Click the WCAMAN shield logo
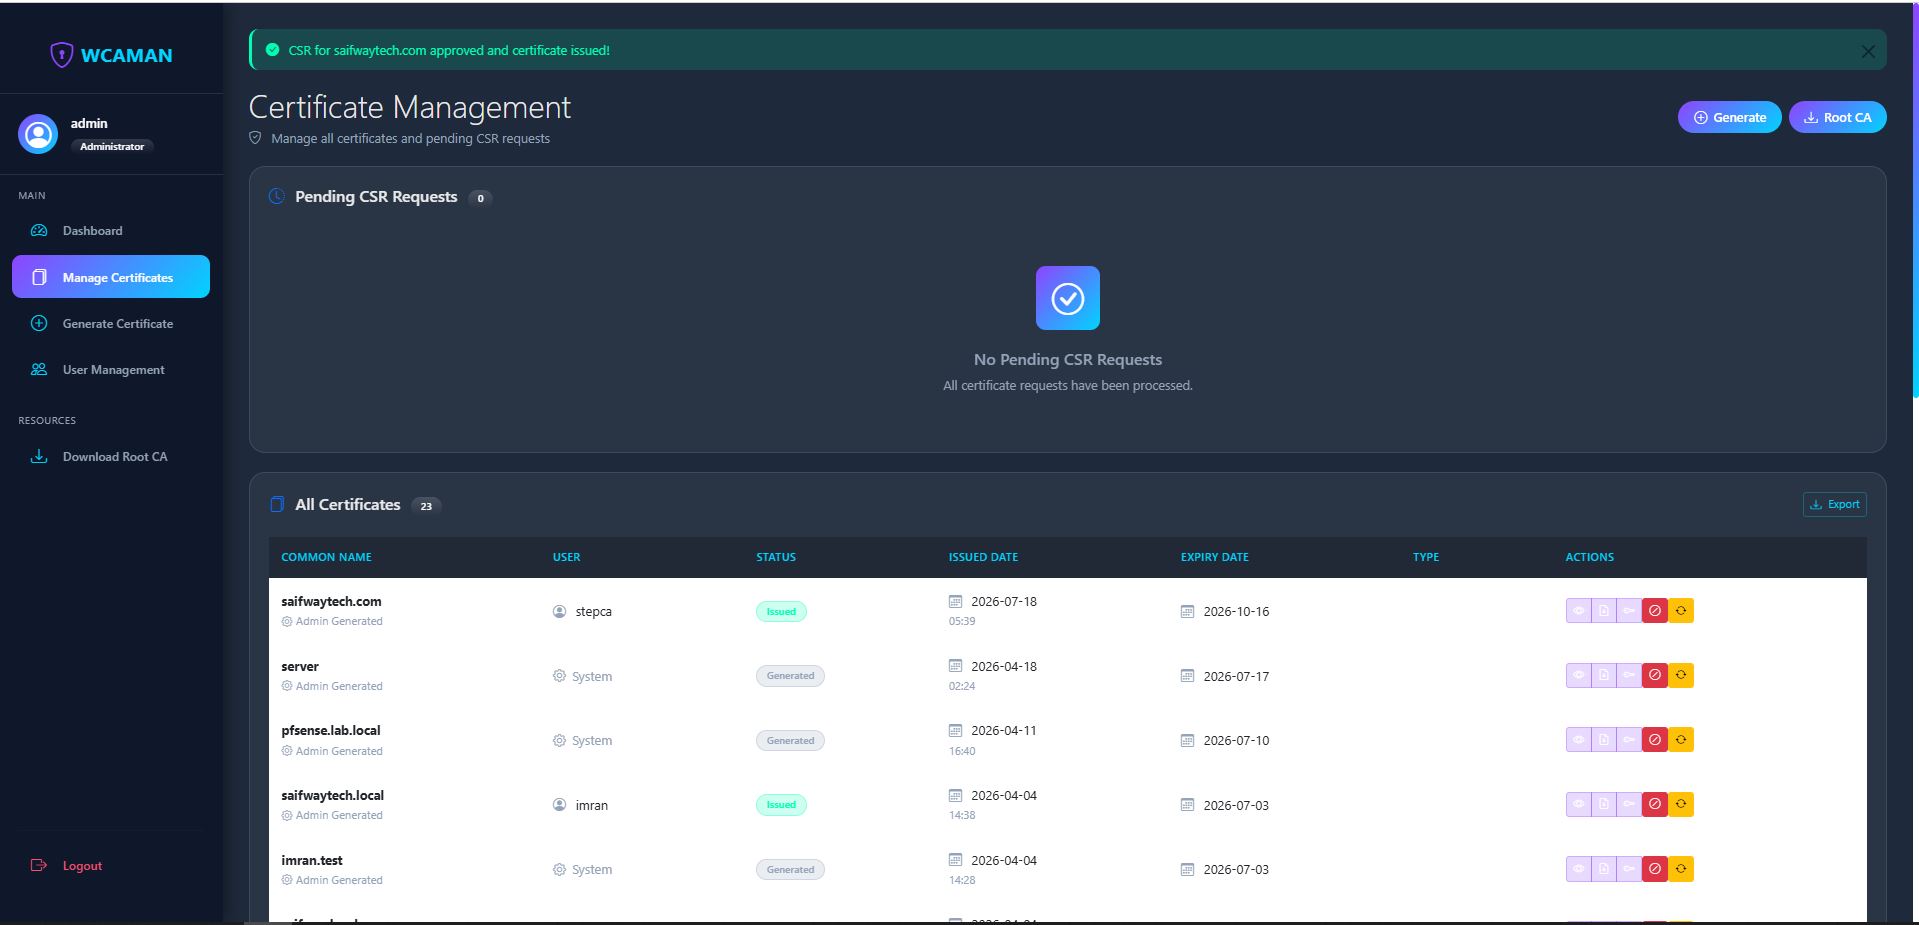This screenshot has height=925, width=1919. (x=62, y=55)
